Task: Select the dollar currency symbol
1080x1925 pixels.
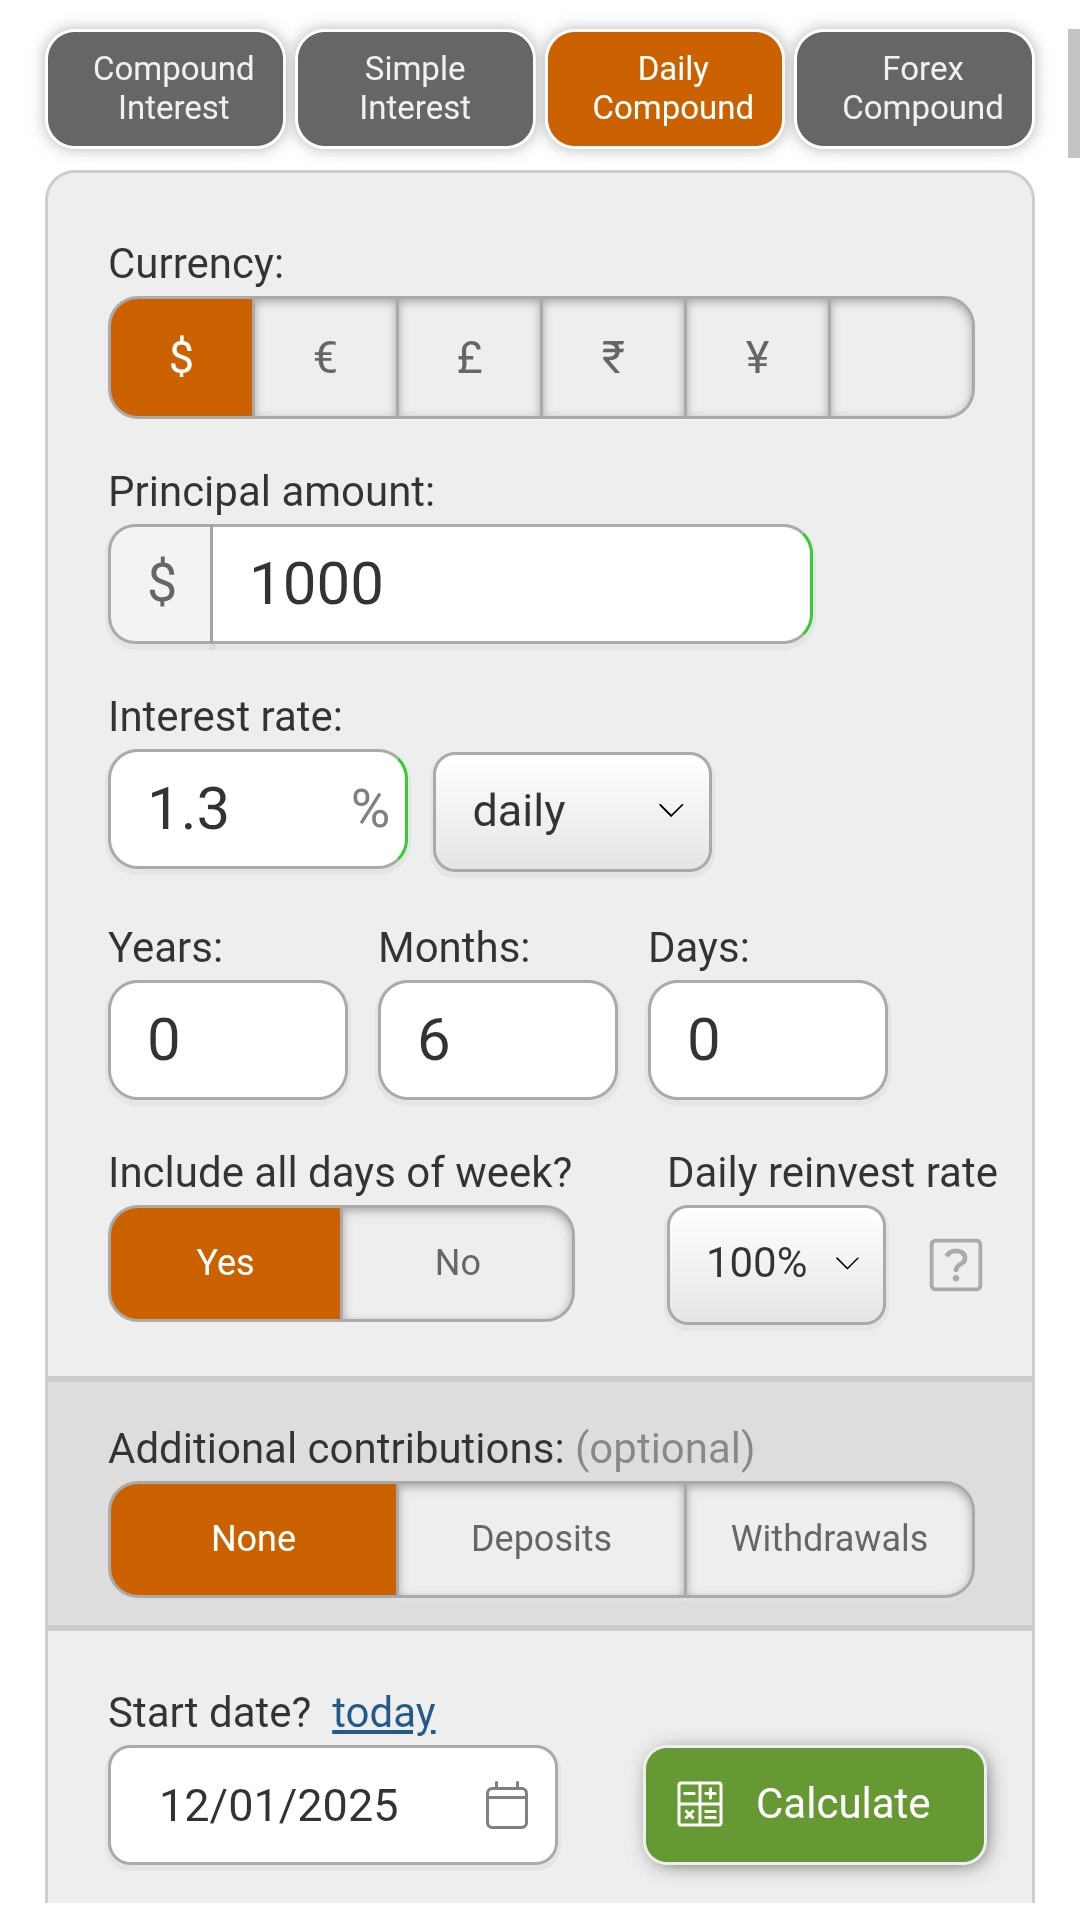Action: (181, 357)
